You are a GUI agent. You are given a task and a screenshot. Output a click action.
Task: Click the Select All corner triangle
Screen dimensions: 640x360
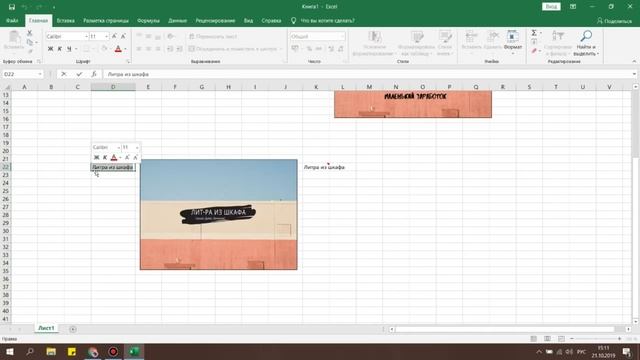pyautogui.click(x=7, y=87)
